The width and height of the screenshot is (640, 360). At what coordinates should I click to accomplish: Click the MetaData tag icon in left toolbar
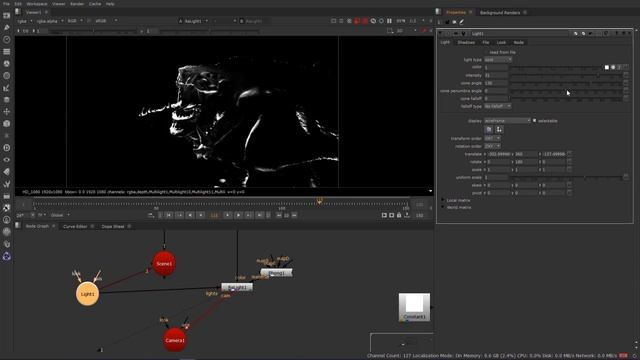coord(7,172)
